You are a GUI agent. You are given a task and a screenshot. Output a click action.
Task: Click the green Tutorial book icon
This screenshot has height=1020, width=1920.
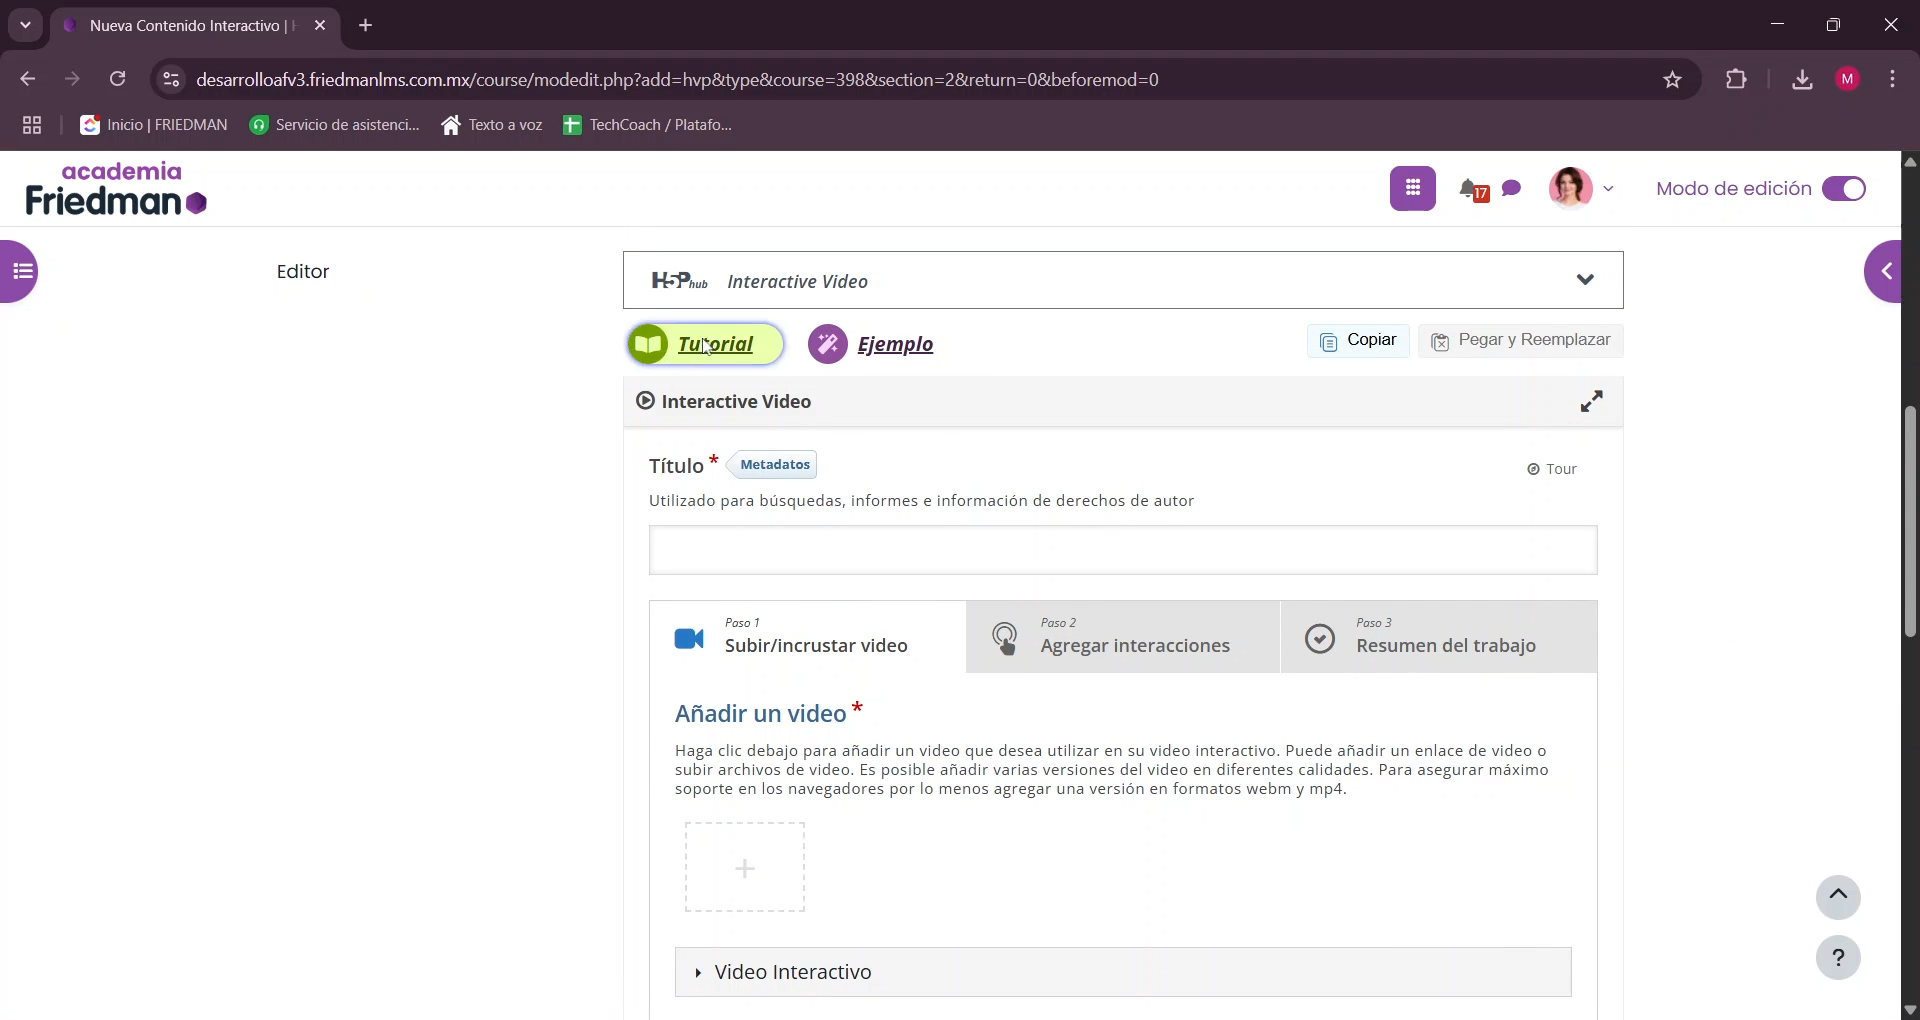(649, 344)
